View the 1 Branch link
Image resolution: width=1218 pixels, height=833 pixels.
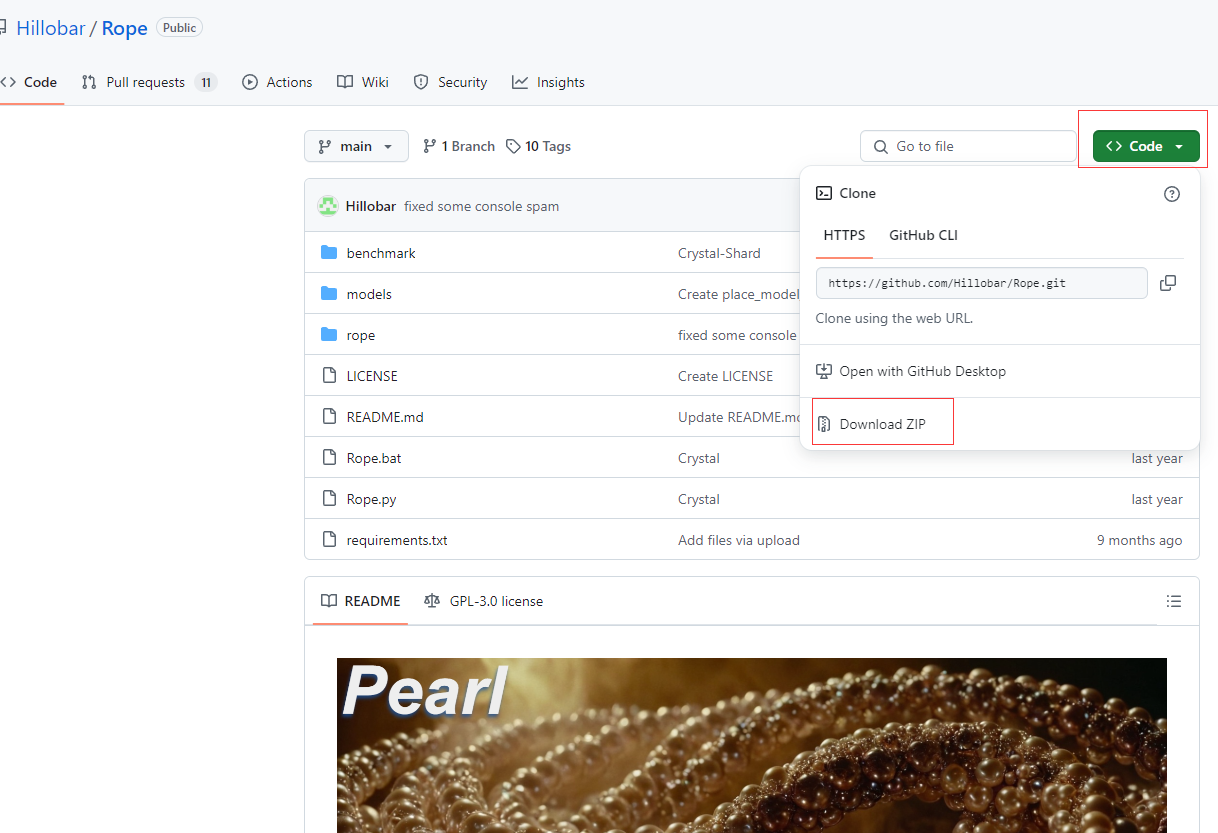tap(459, 146)
